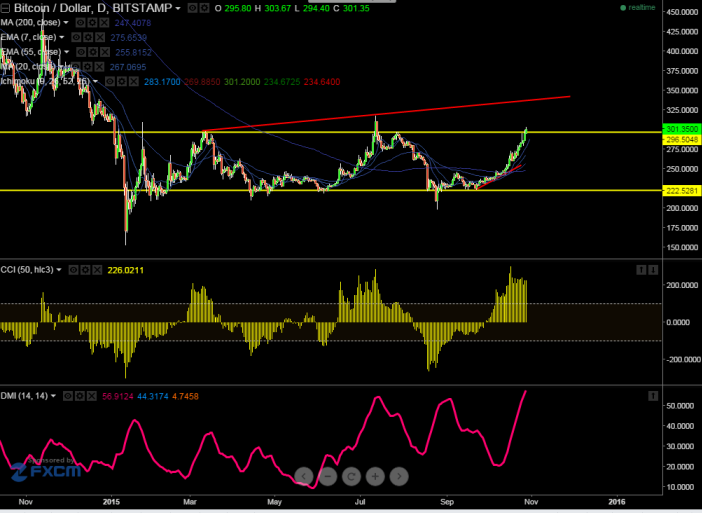Remove the MA (200, close) indicator

coord(104,23)
